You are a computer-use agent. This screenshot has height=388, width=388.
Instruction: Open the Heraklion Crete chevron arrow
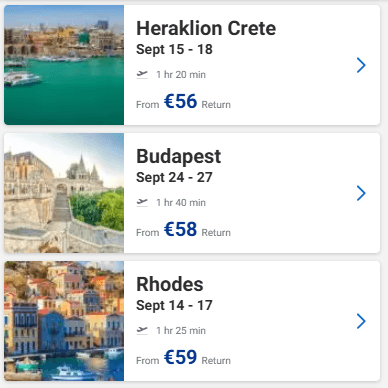pos(361,65)
